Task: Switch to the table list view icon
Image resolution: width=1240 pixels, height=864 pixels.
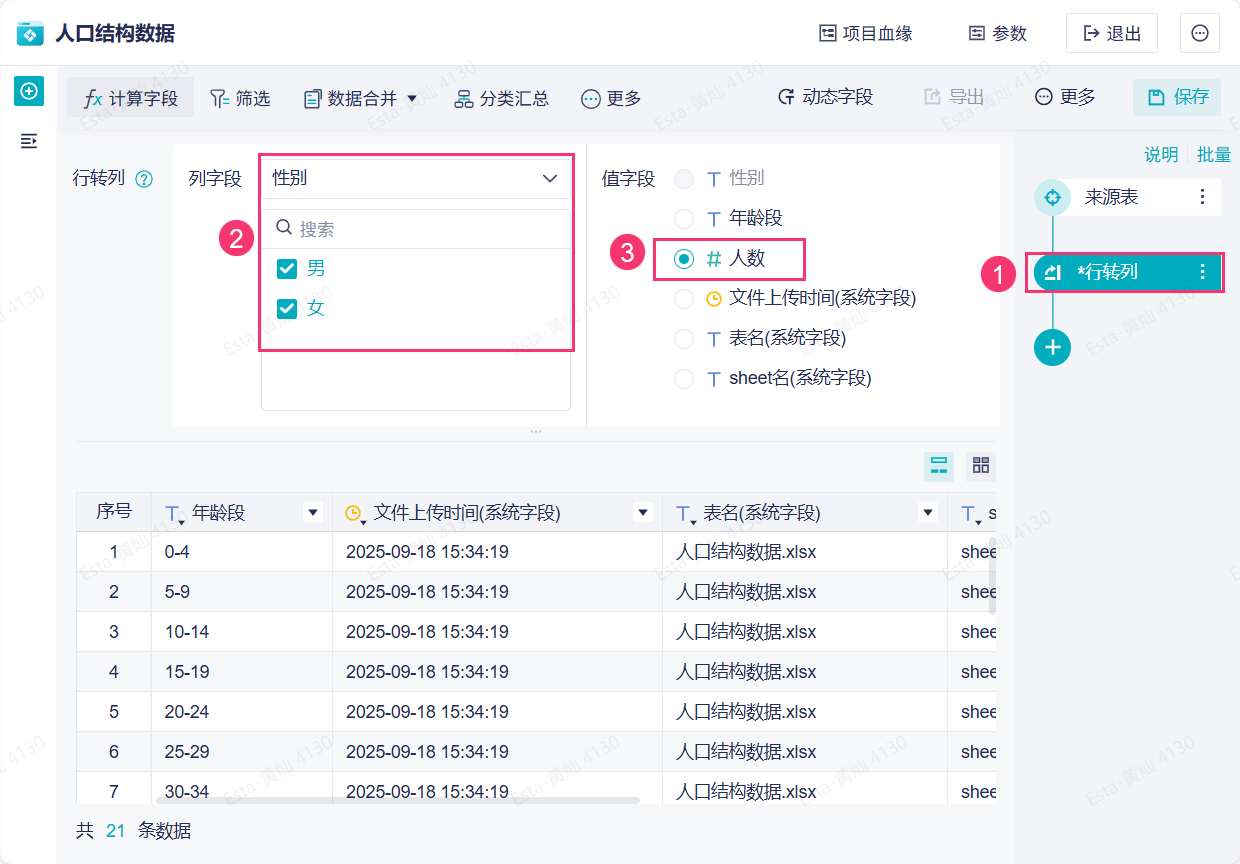Action: point(939,465)
